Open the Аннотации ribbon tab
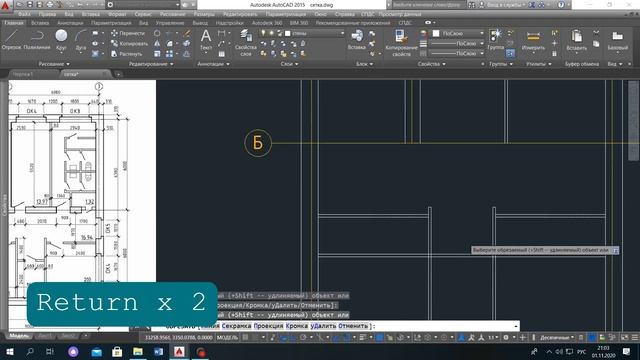 point(70,23)
